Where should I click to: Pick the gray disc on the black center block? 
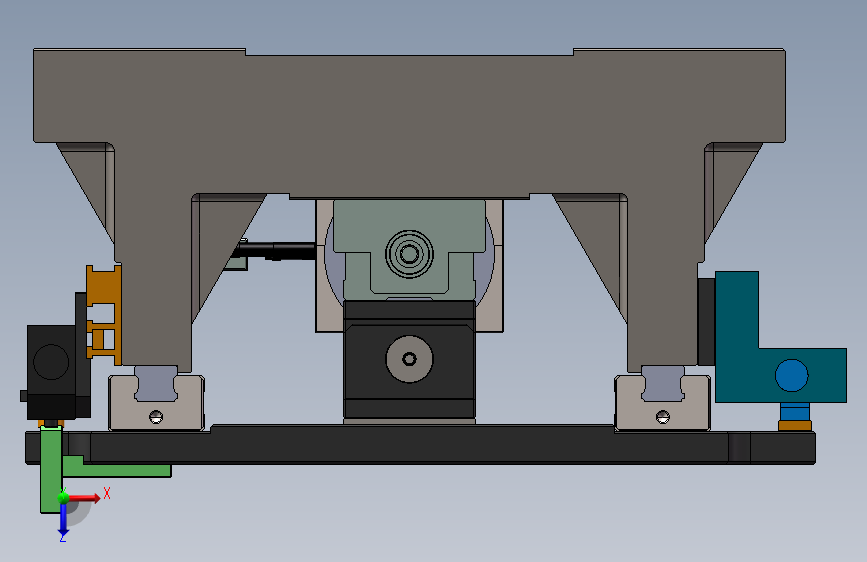409,359
